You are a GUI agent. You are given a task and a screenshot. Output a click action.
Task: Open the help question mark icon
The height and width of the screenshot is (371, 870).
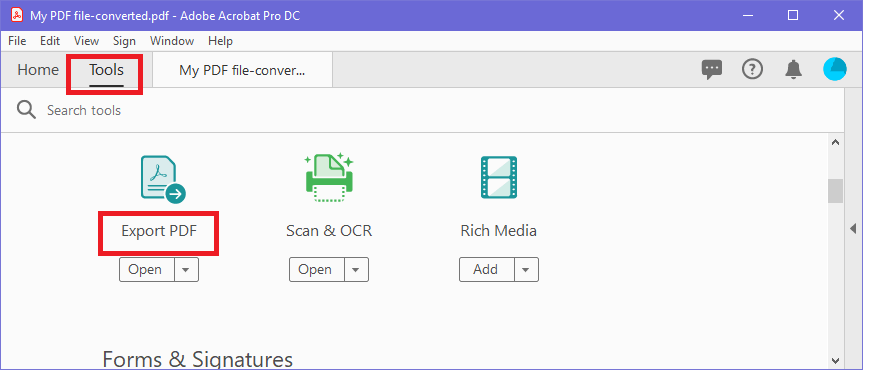(752, 69)
